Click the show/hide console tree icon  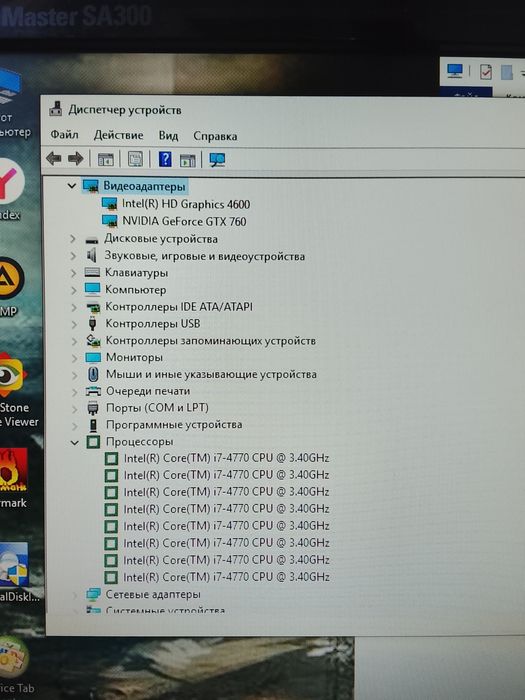tap(106, 159)
